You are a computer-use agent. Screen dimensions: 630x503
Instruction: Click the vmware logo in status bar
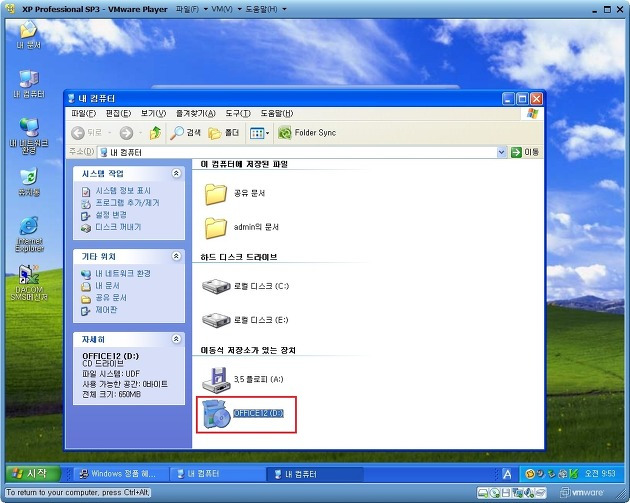click(x=582, y=492)
